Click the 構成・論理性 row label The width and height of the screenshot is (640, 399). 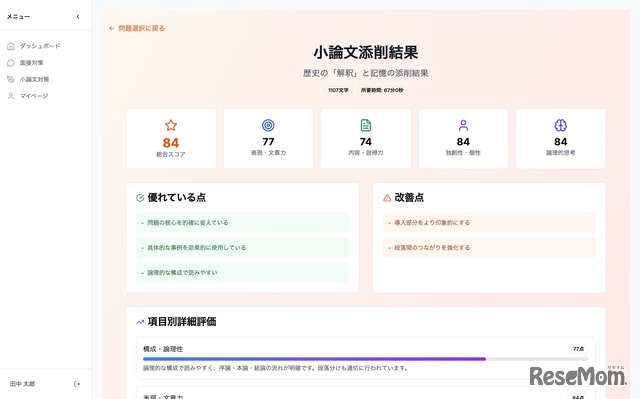click(x=163, y=349)
